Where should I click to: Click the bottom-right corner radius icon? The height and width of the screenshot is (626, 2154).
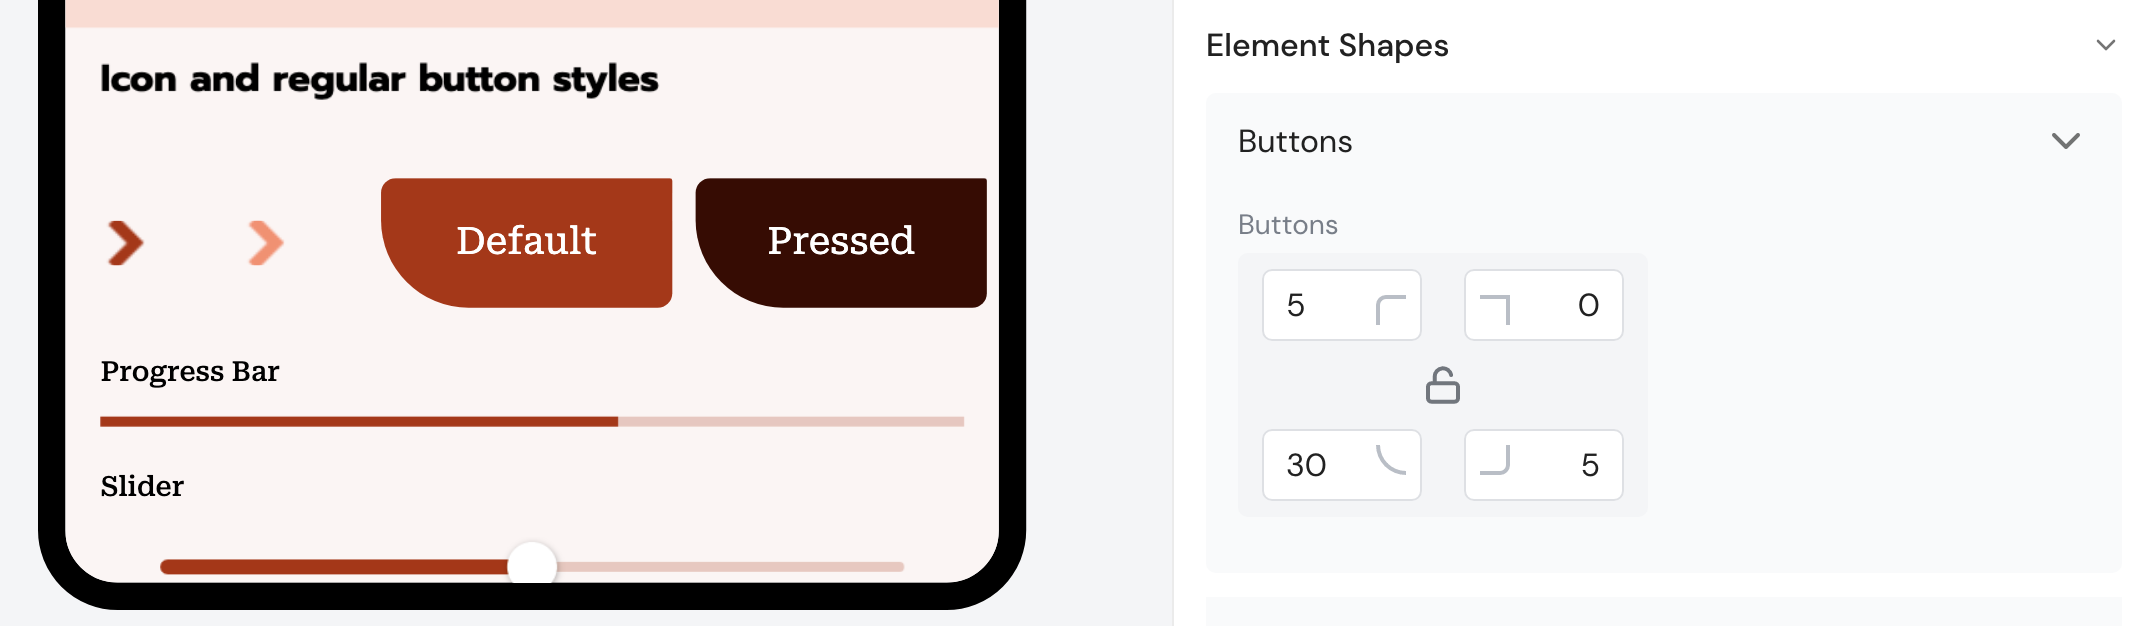click(x=1495, y=460)
